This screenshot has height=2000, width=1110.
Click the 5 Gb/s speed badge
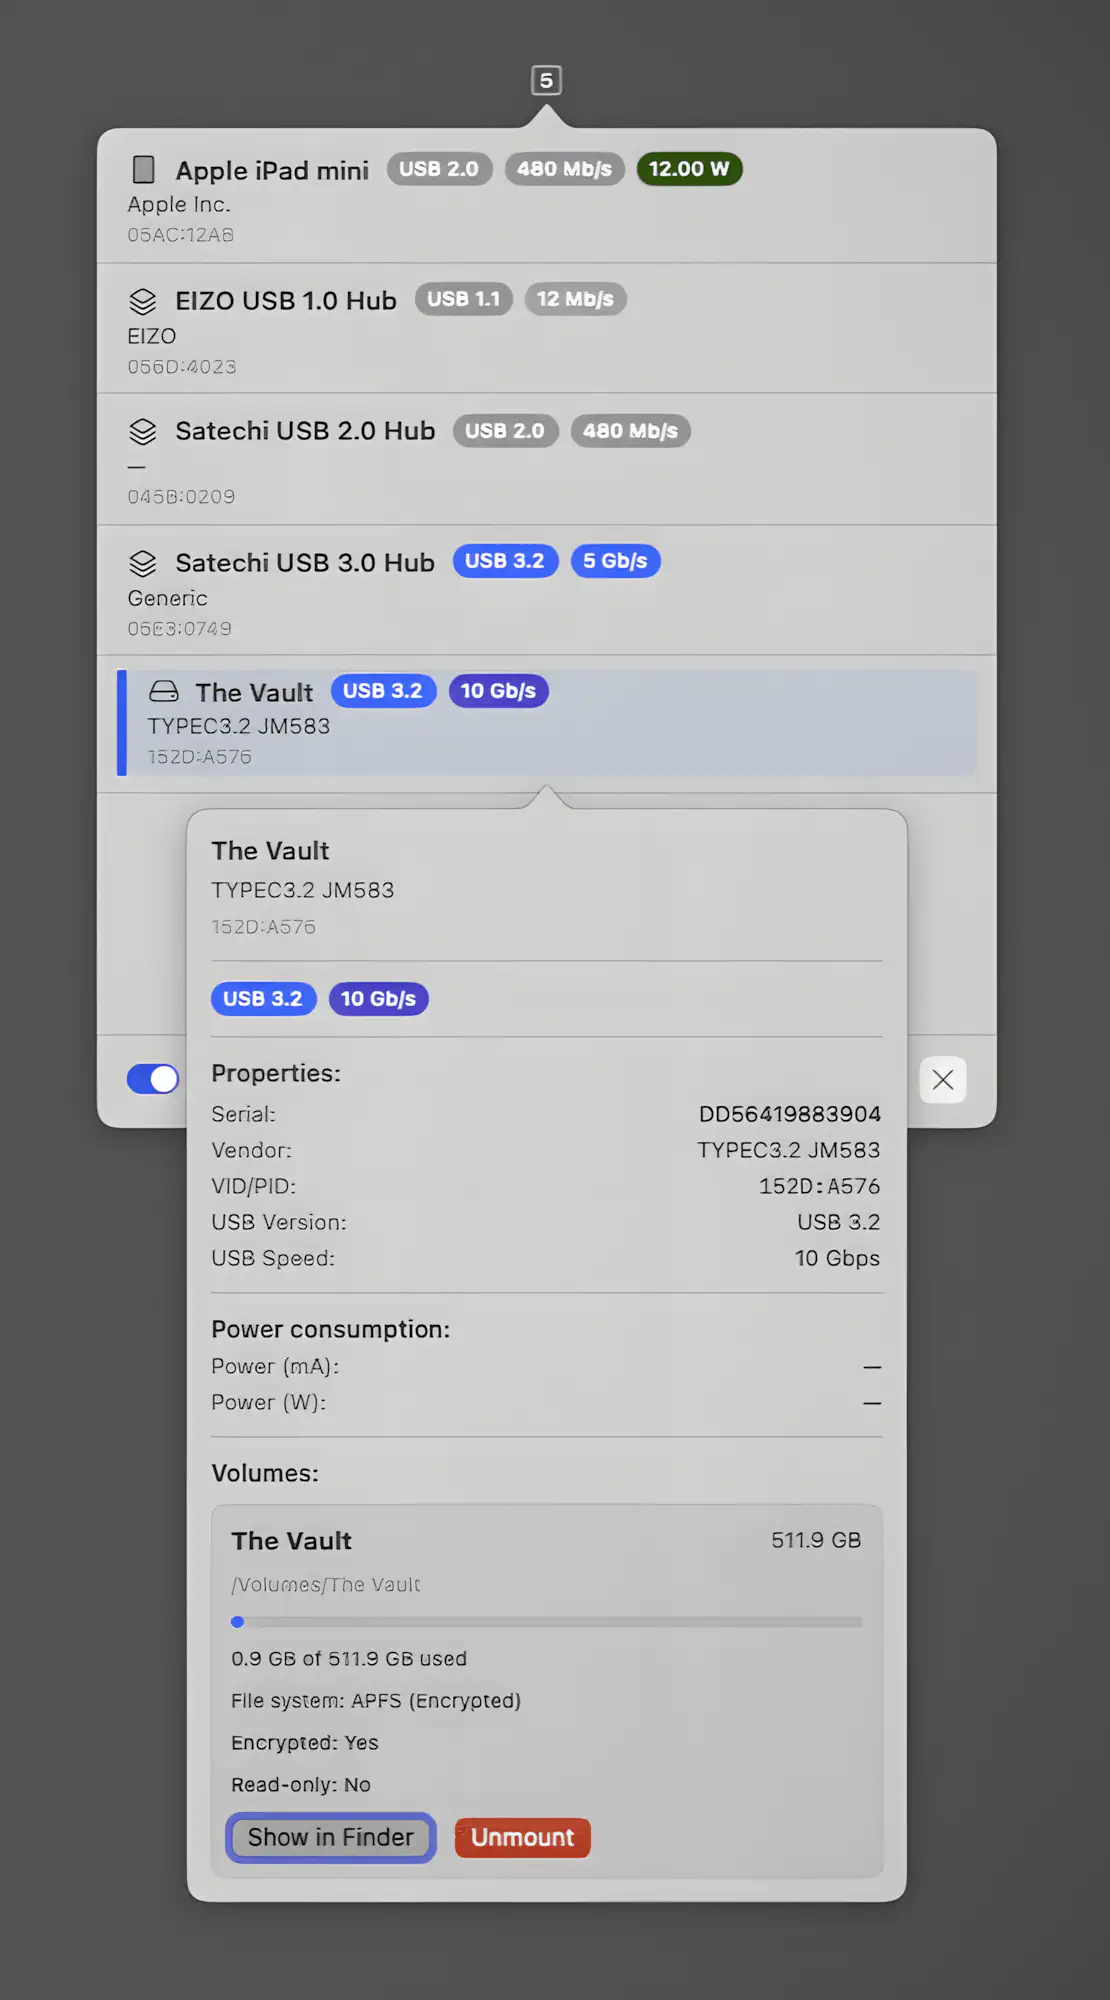[615, 561]
